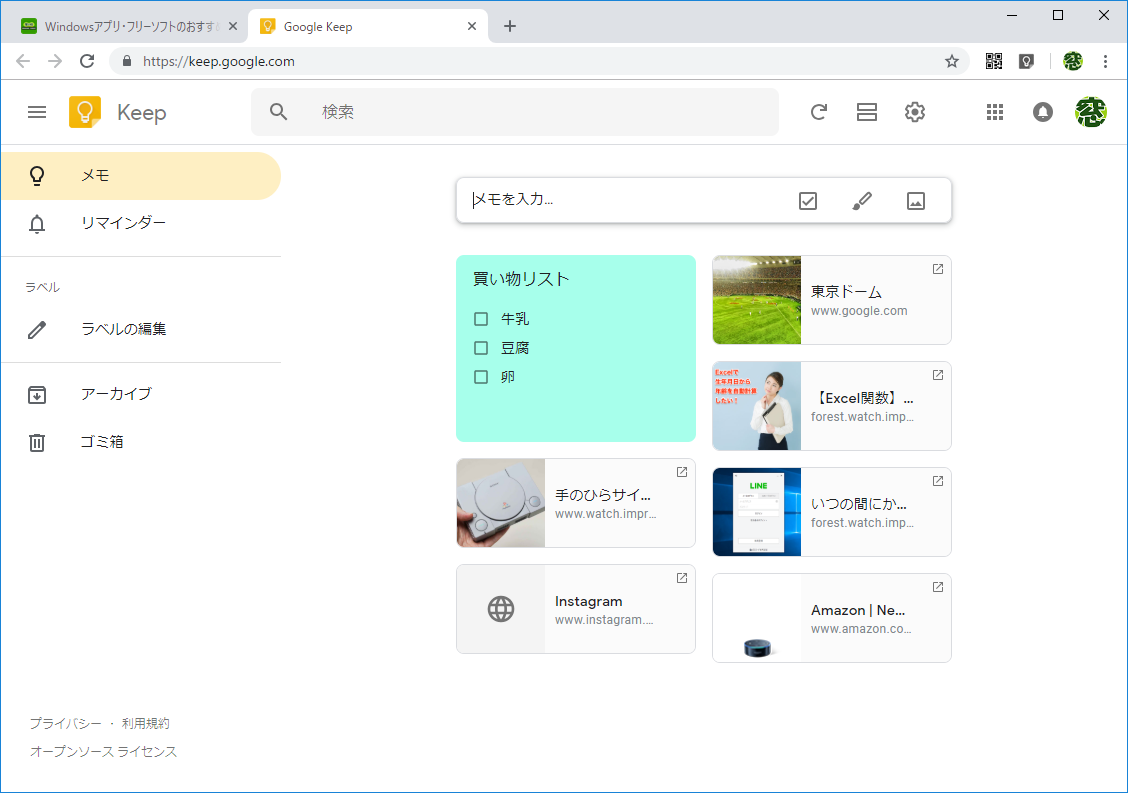Switch Keep to list view
1128x793 pixels.
tap(867, 112)
